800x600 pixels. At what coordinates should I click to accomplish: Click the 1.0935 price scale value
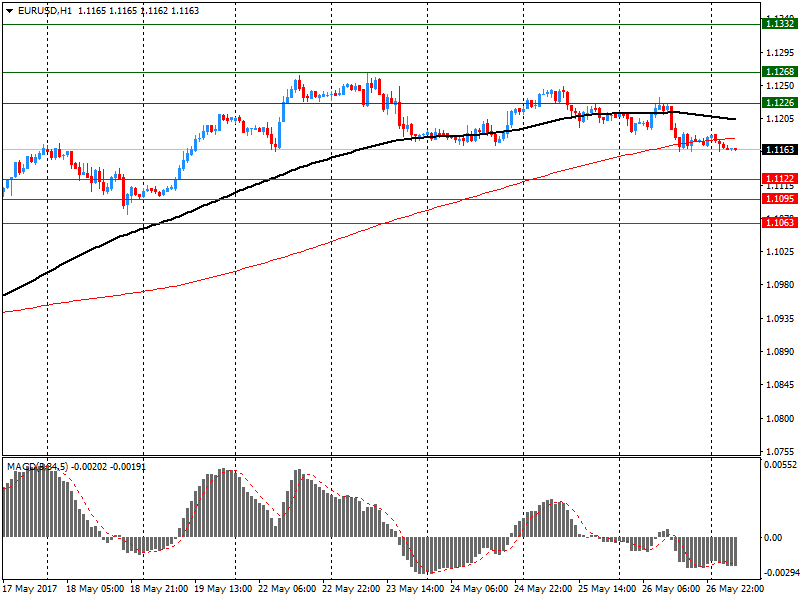point(781,318)
